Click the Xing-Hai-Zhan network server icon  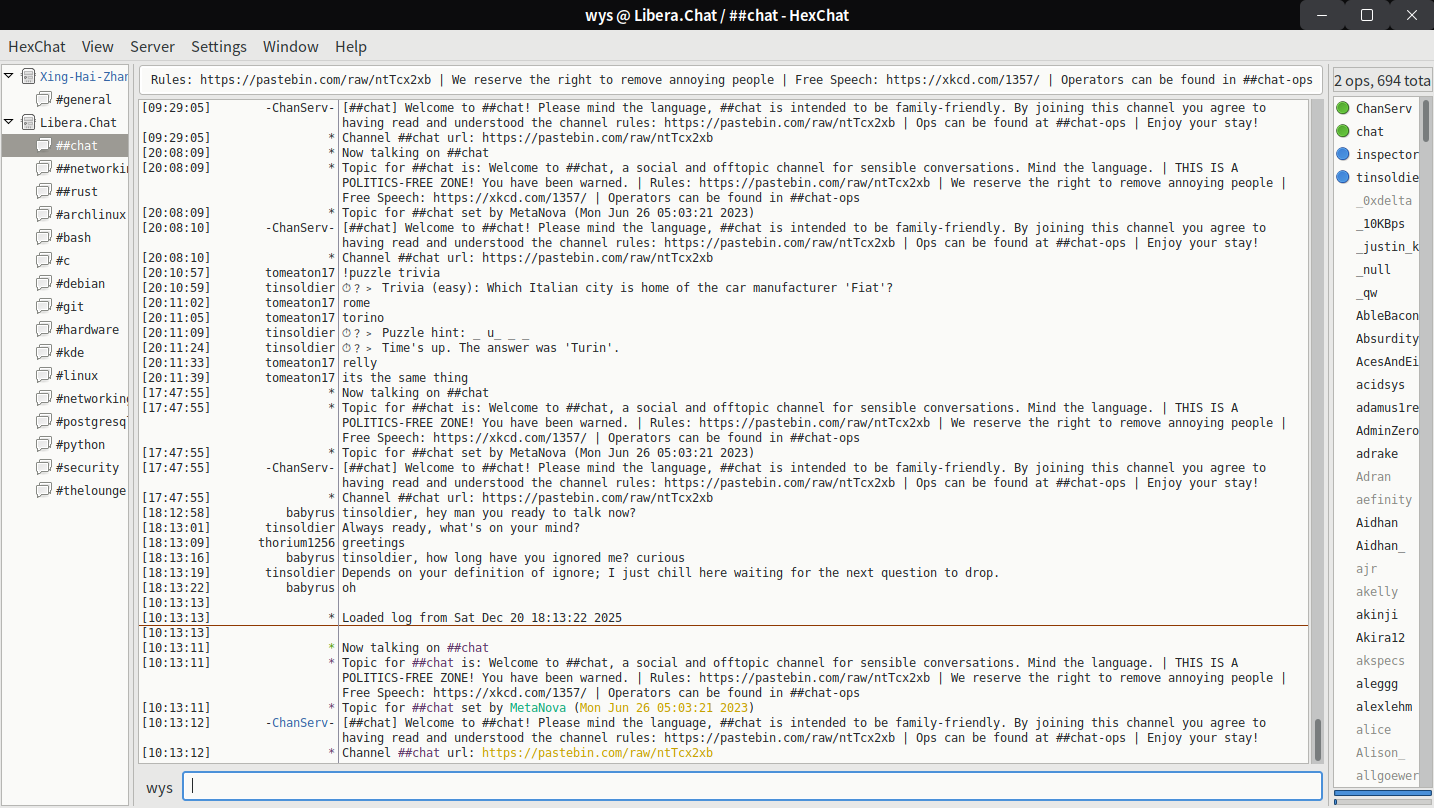(x=28, y=76)
